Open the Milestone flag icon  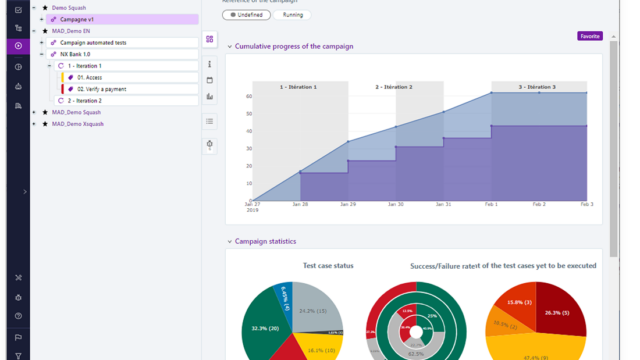[x=18, y=338]
